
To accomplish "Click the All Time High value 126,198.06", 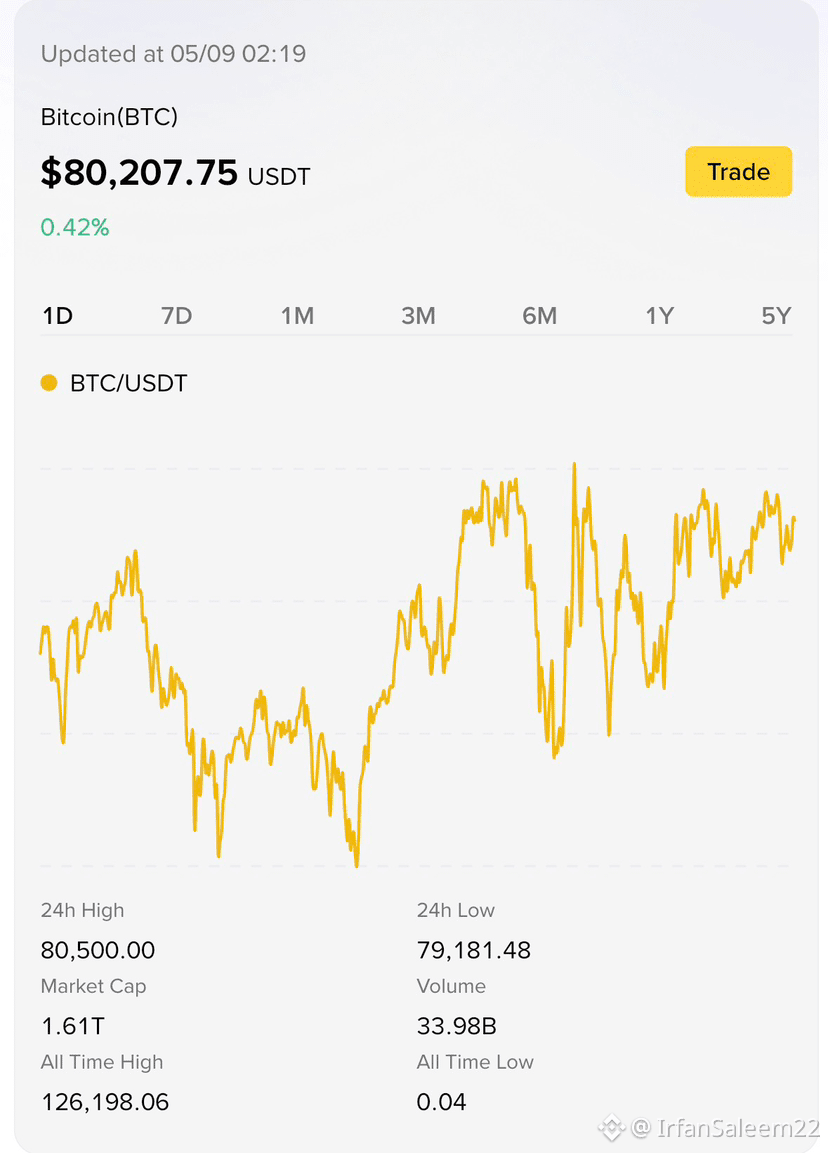I will coord(105,1102).
